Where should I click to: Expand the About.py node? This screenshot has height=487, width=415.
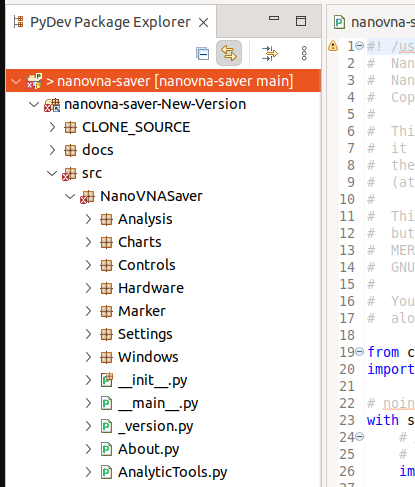pos(88,449)
